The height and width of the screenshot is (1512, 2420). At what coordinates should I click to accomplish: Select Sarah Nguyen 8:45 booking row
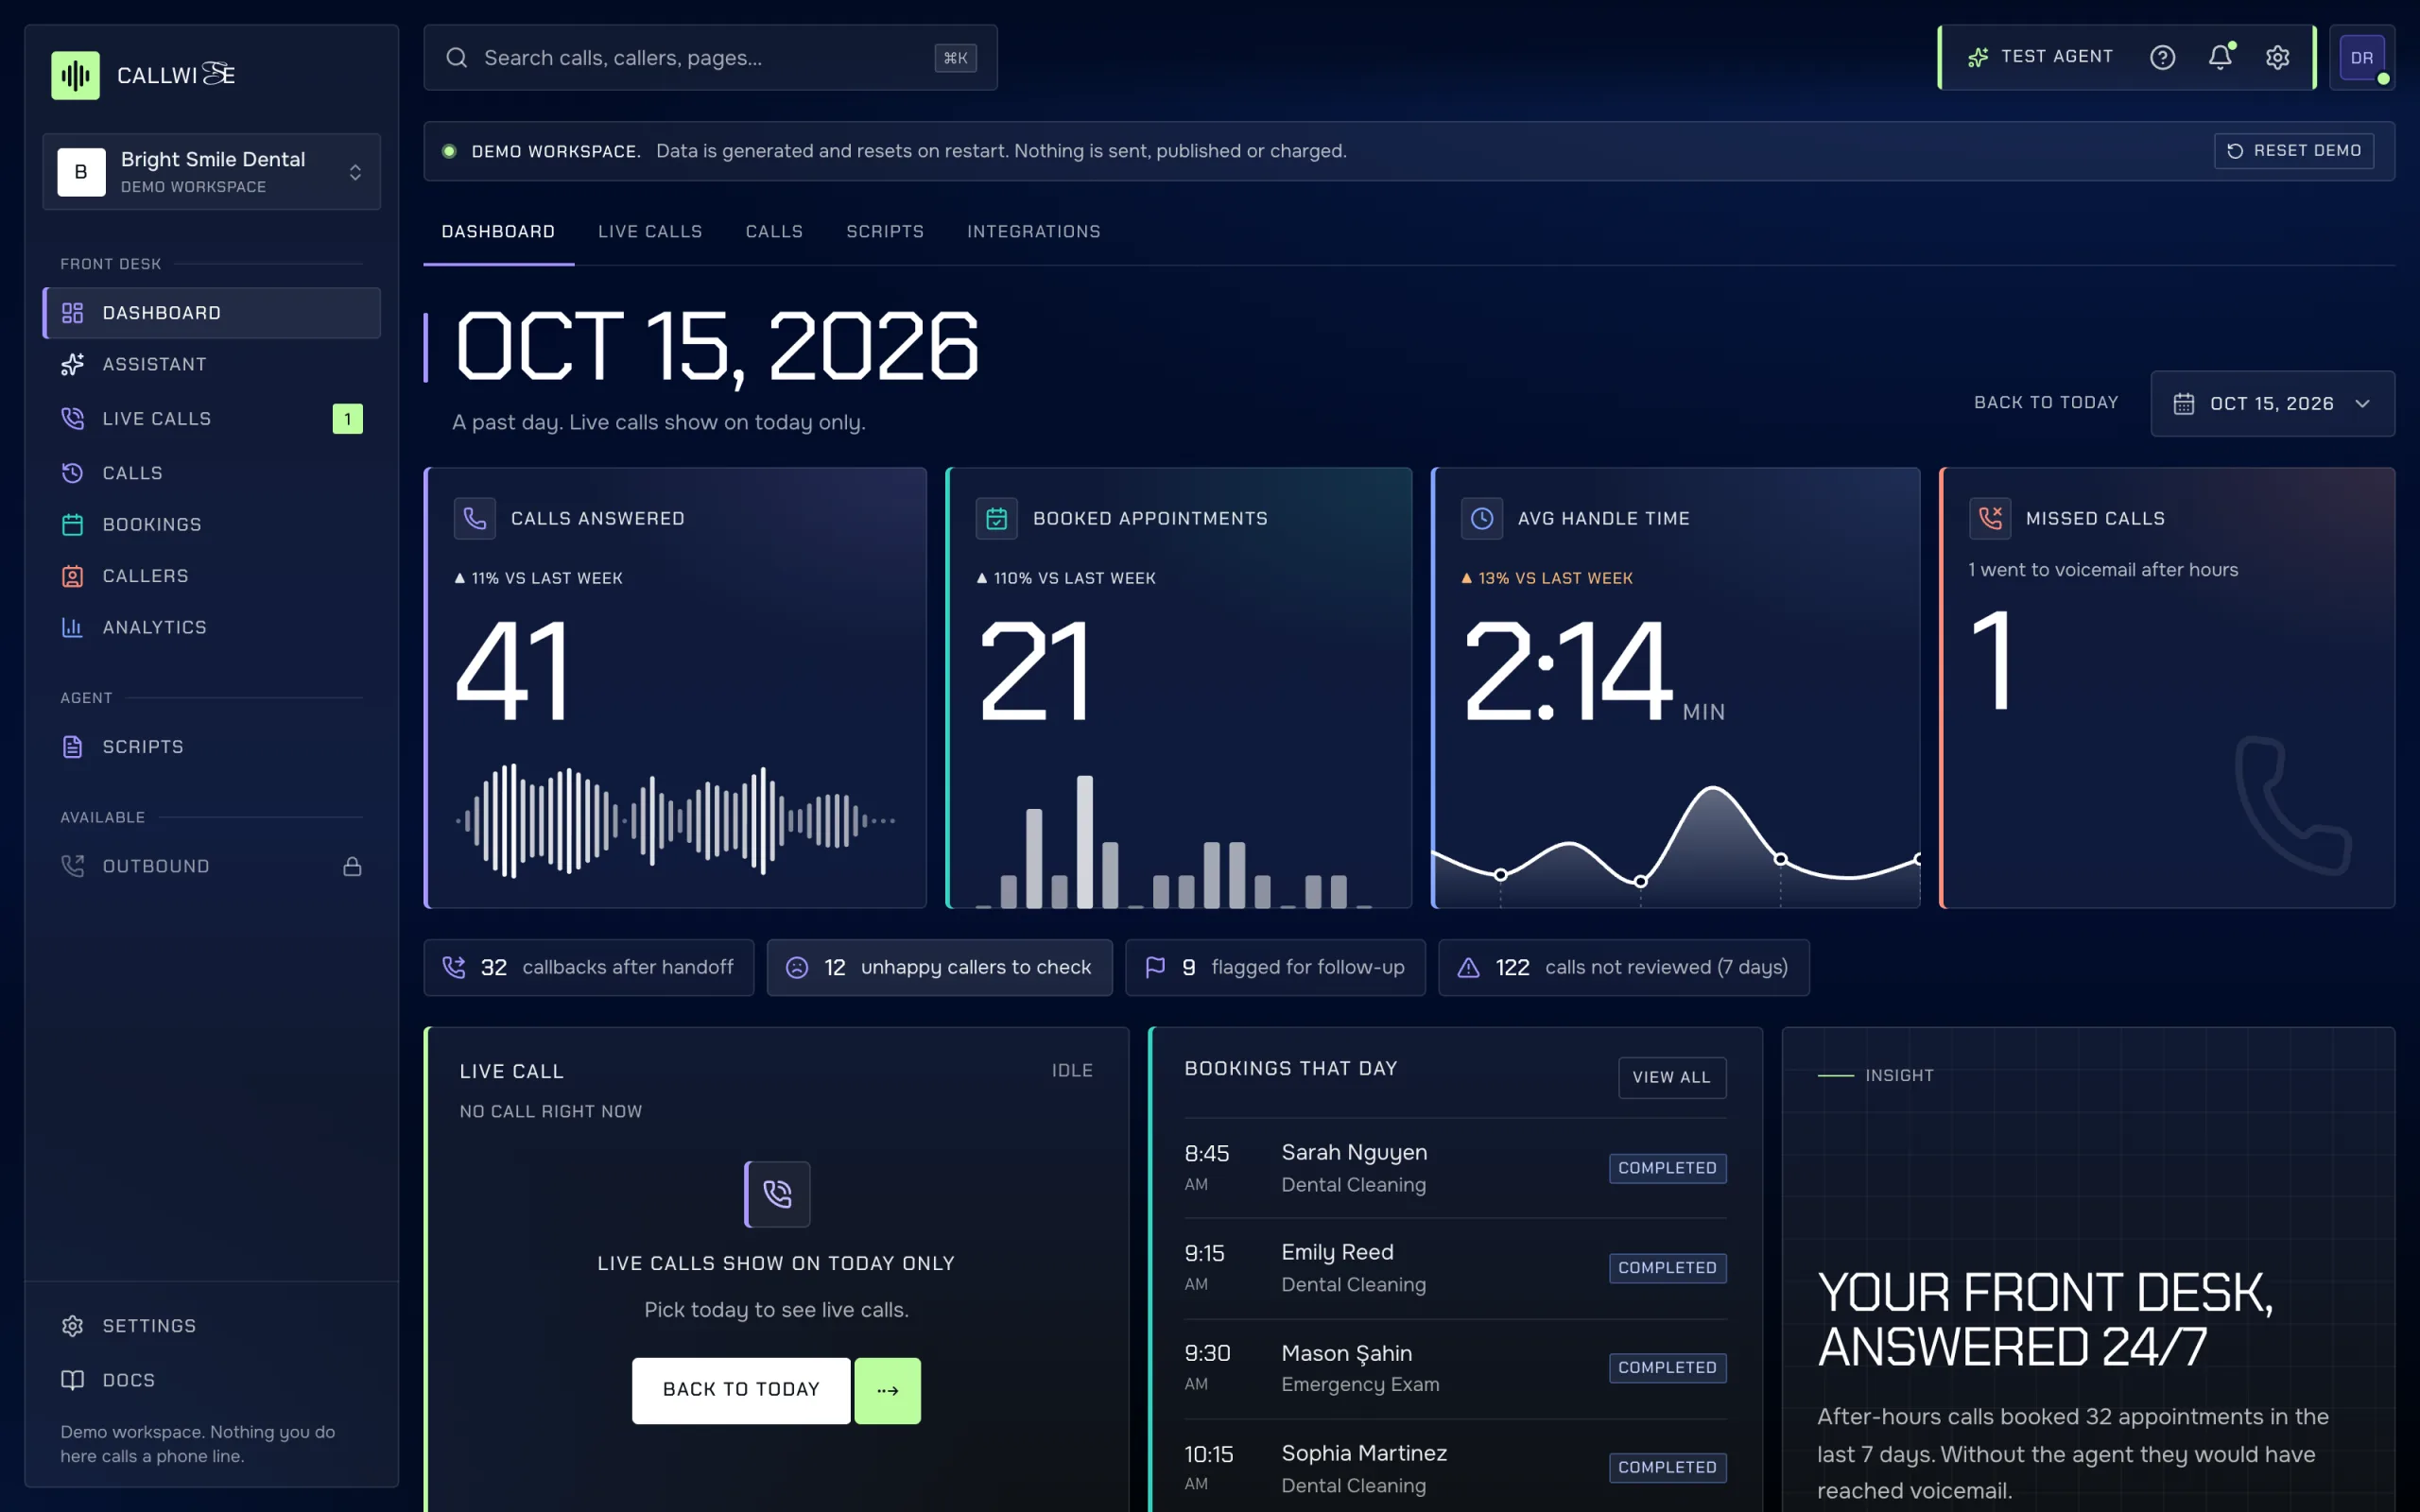[1455, 1168]
